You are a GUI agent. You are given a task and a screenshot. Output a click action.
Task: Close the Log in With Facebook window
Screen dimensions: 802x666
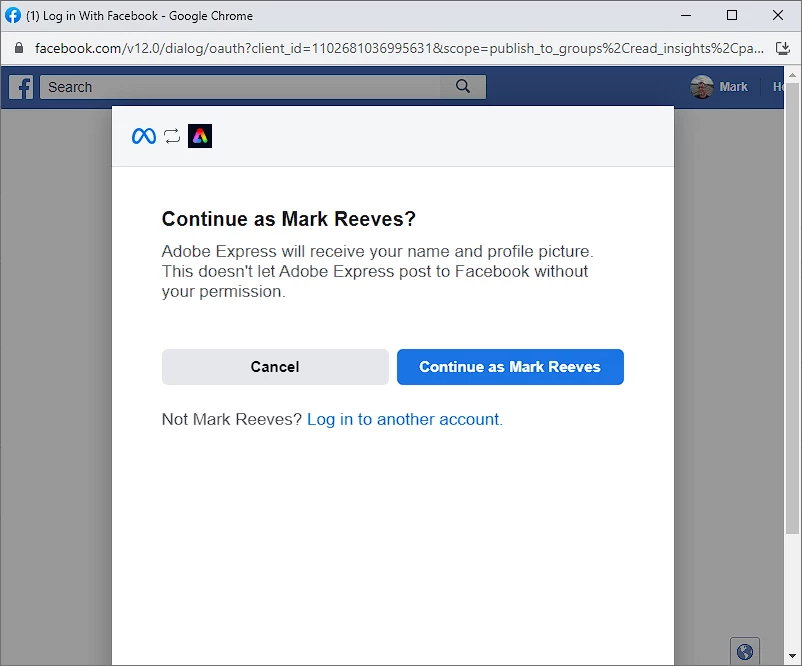pyautogui.click(x=778, y=15)
